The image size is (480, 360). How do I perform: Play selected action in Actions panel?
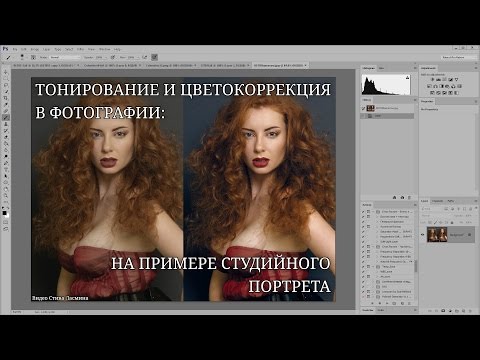[387, 303]
